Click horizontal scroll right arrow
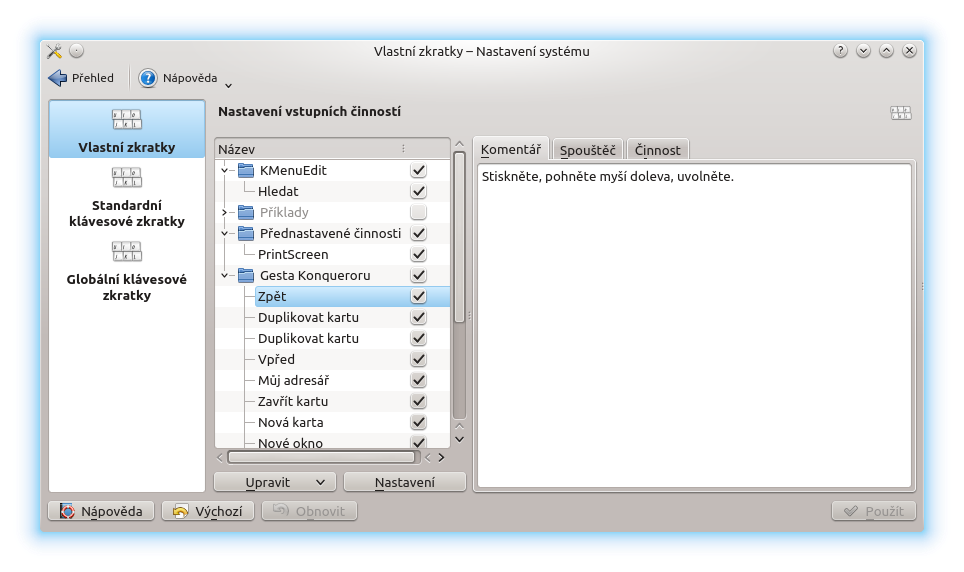Image resolution: width=964 pixels, height=572 pixels. click(441, 457)
